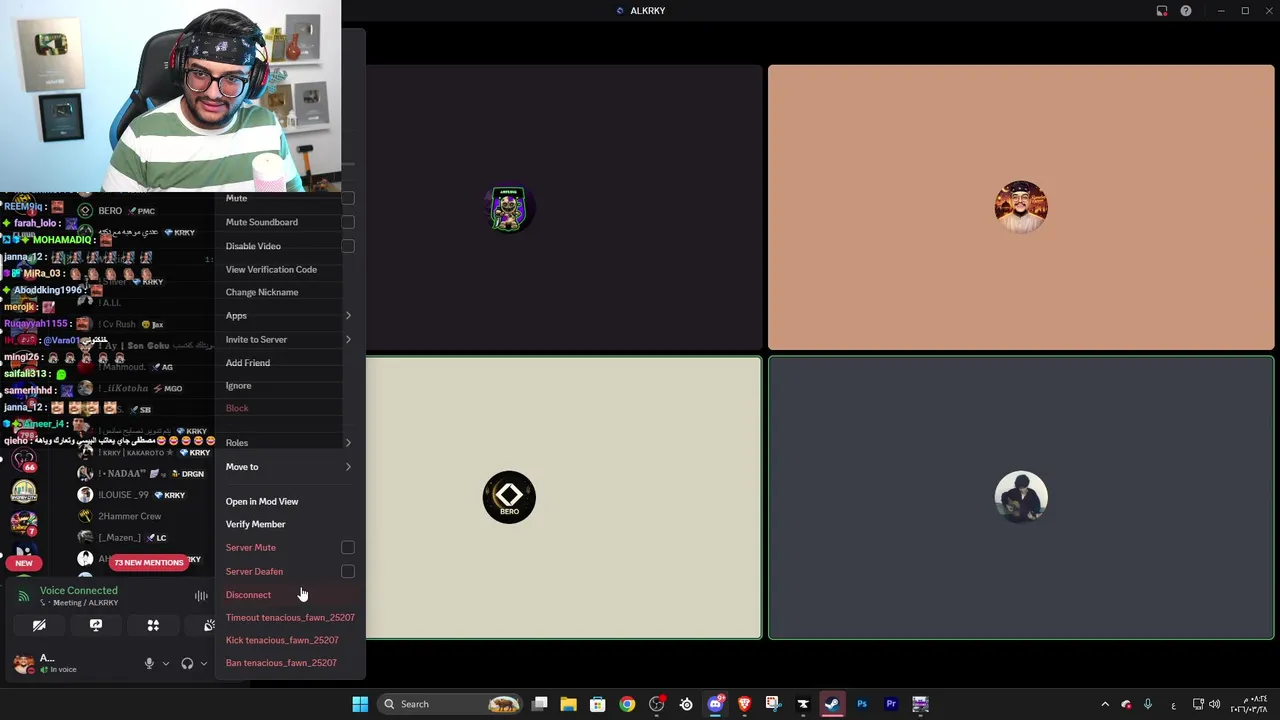The height and width of the screenshot is (720, 1280).
Task: Click the green voice connection signal icon
Action: pyautogui.click(x=24, y=596)
